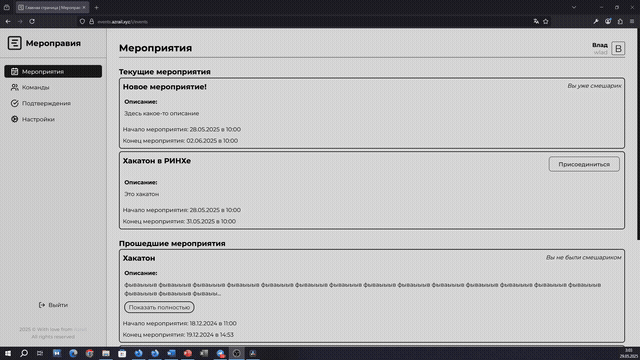Click the username Влад in the header
Image resolution: width=640 pixels, height=360 pixels.
pos(600,45)
